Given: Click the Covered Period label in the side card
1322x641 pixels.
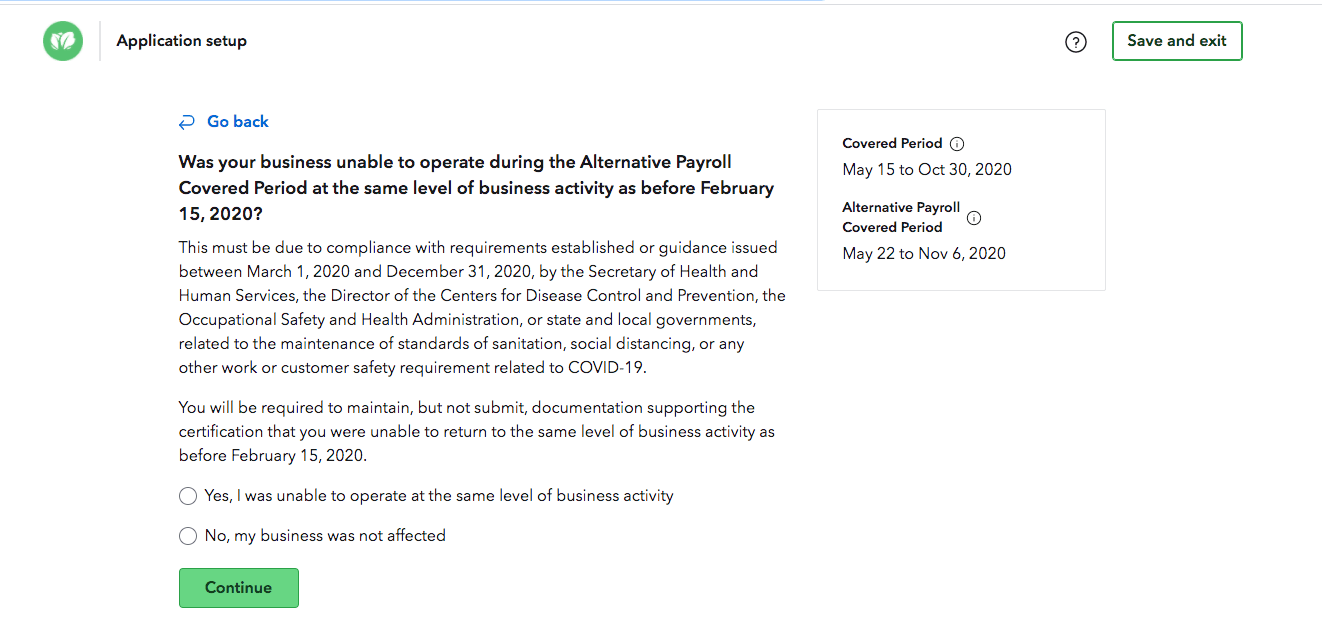Looking at the screenshot, I should [893, 144].
